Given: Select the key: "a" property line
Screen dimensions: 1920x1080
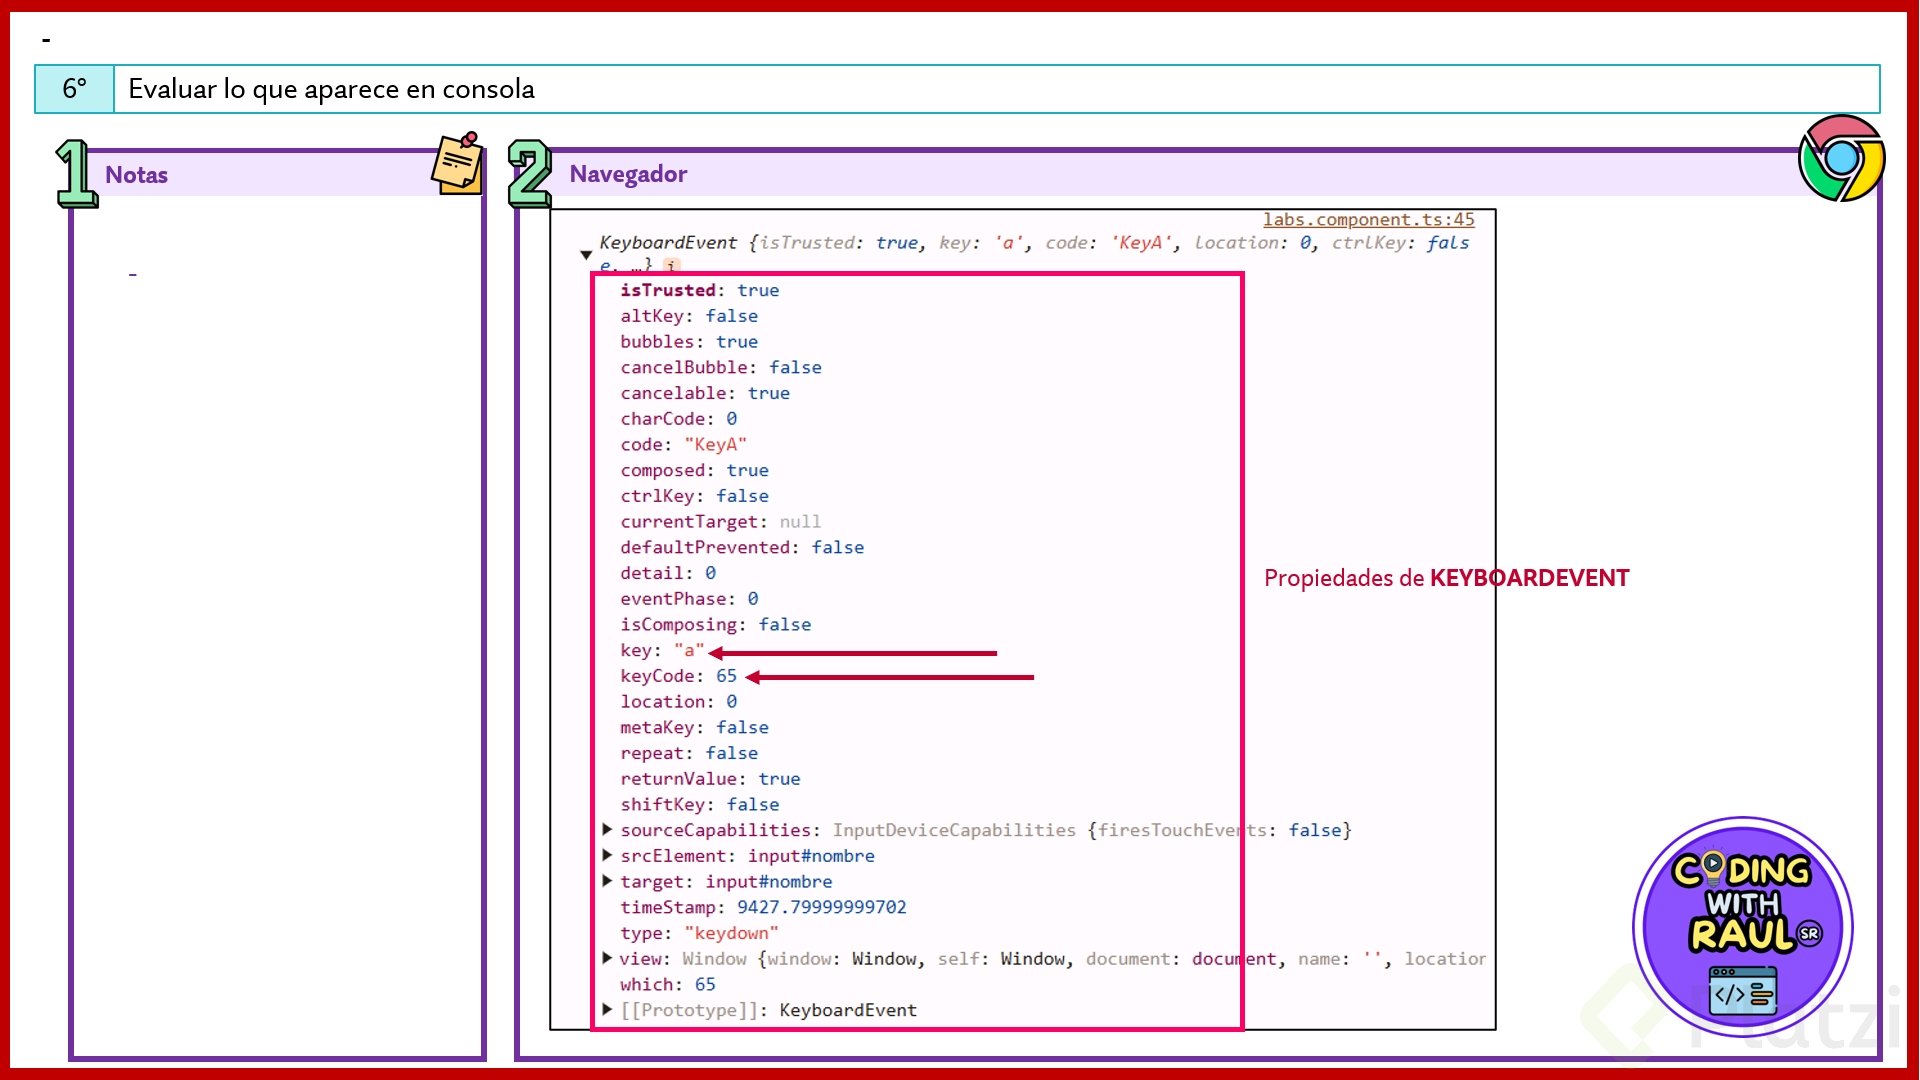Looking at the screenshot, I should [661, 651].
